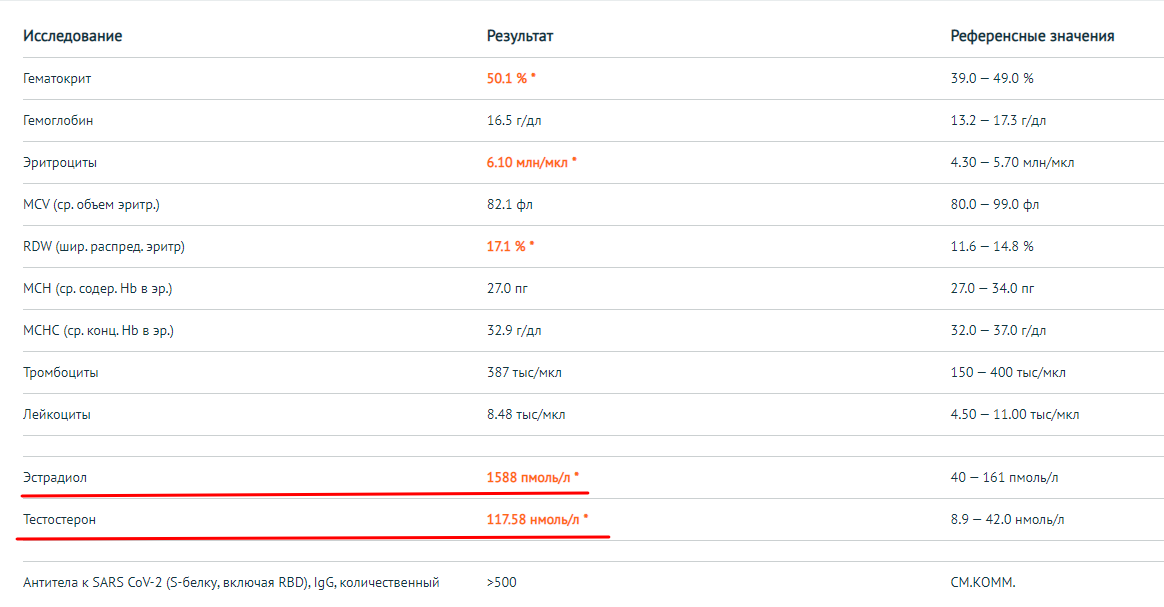Click the "СМ.КОММ." SARS CoV-2 reference note

[x=982, y=582]
